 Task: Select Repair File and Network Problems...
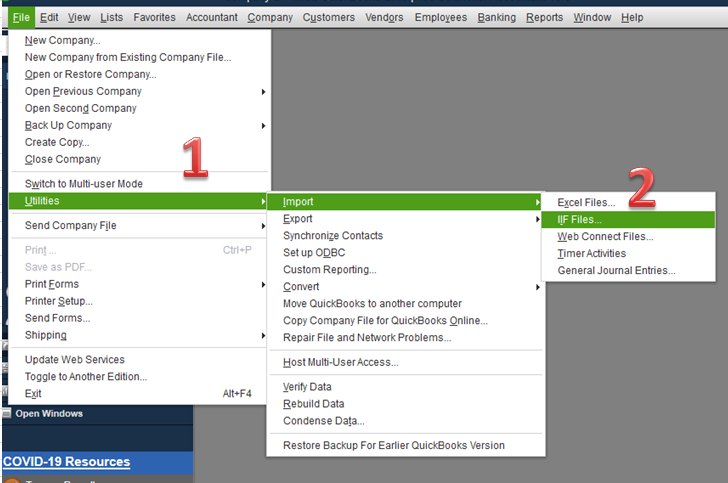click(405, 338)
